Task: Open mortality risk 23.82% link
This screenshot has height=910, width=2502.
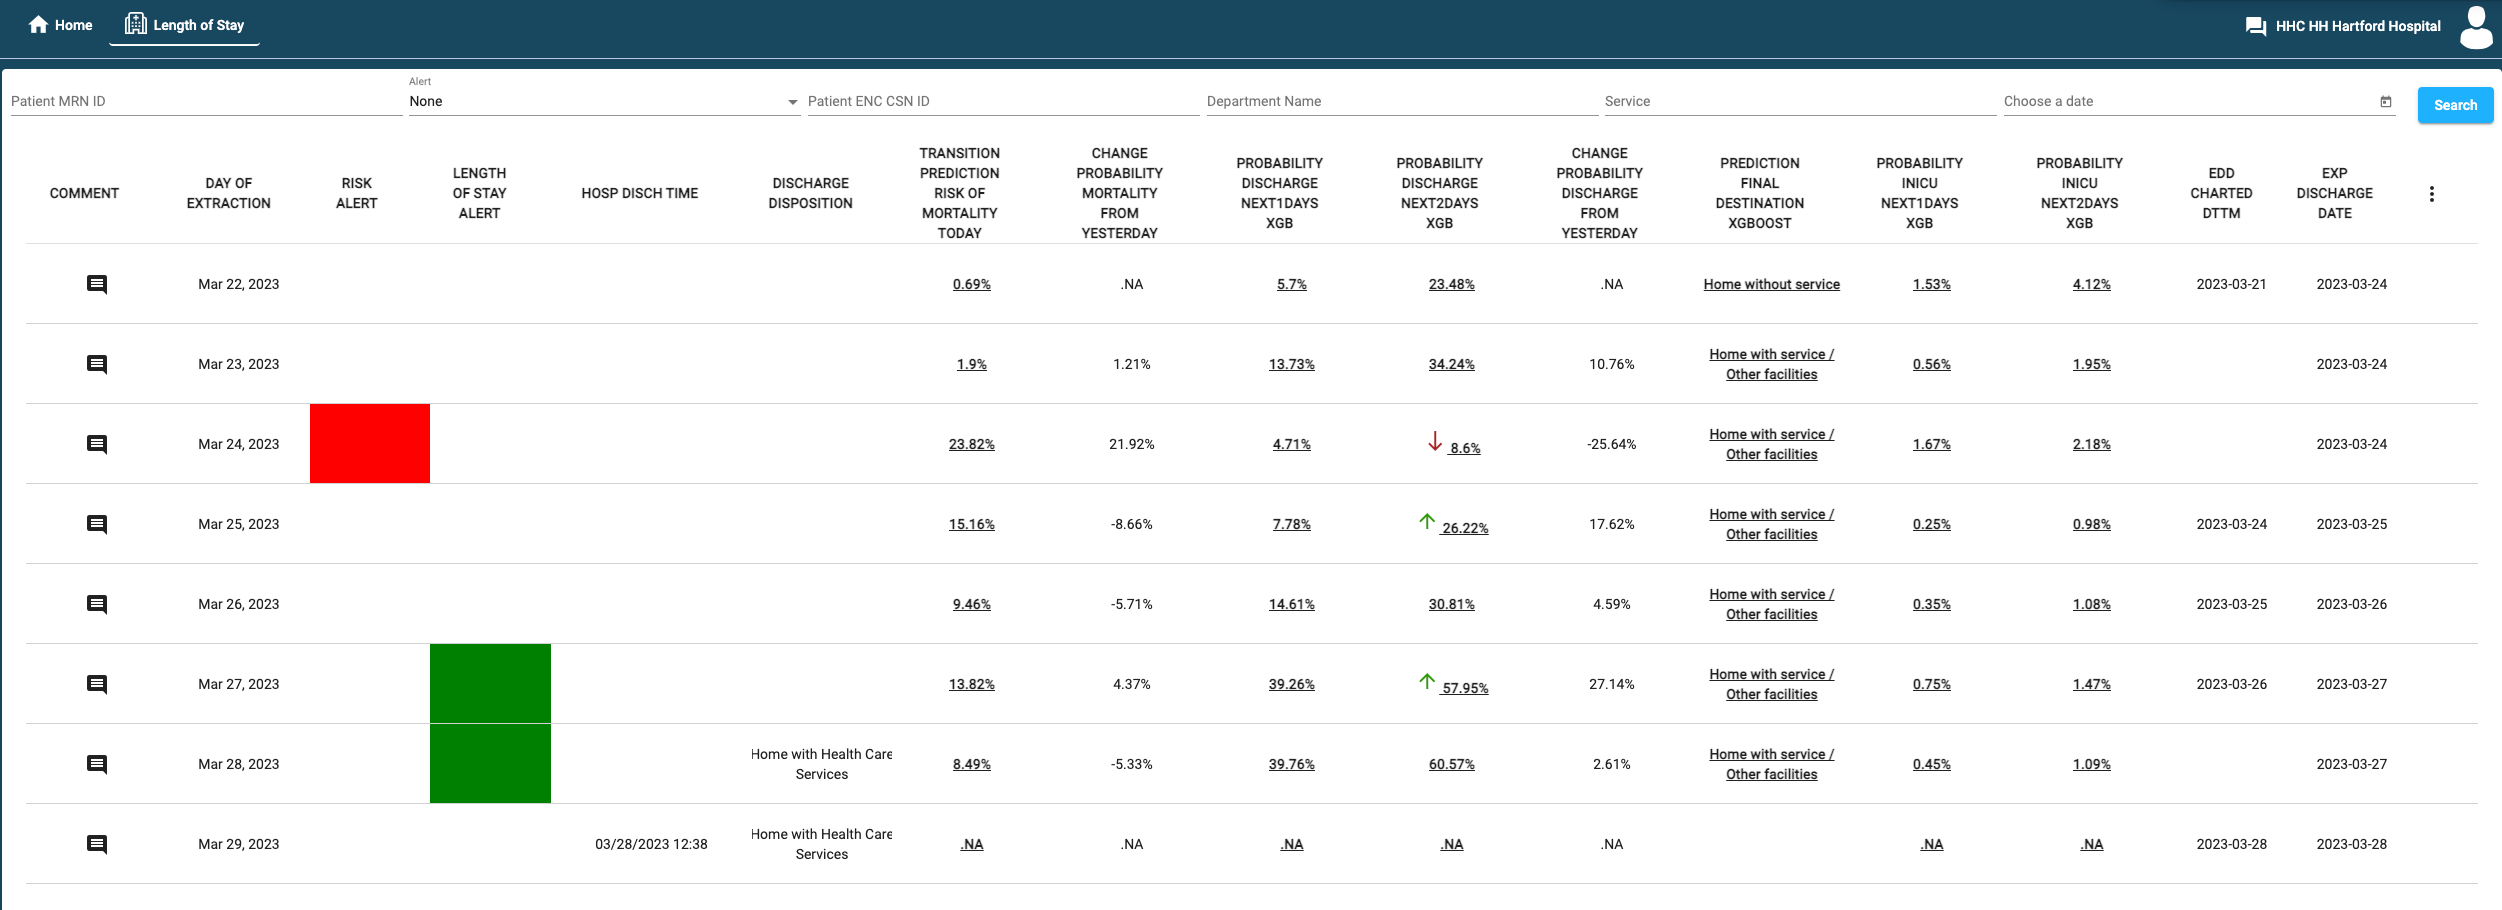Action: 972,444
